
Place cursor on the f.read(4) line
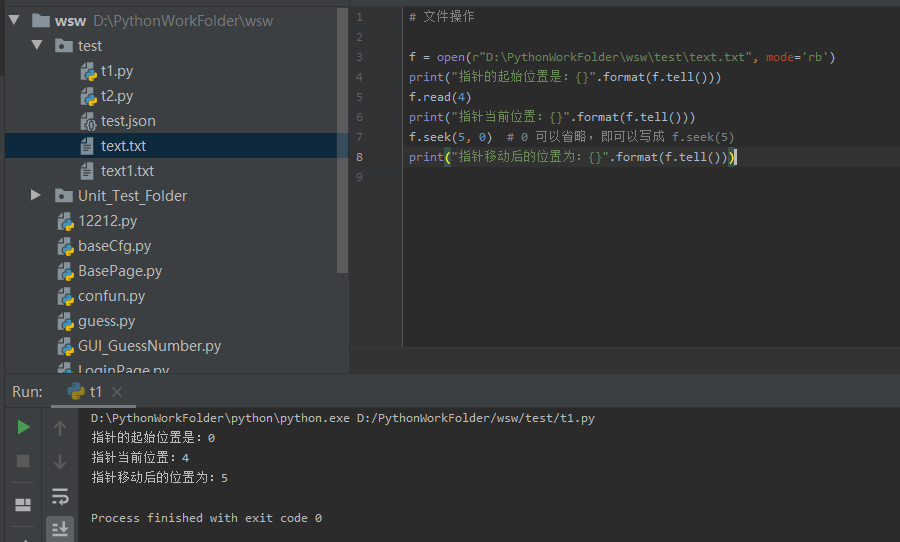click(x=440, y=97)
